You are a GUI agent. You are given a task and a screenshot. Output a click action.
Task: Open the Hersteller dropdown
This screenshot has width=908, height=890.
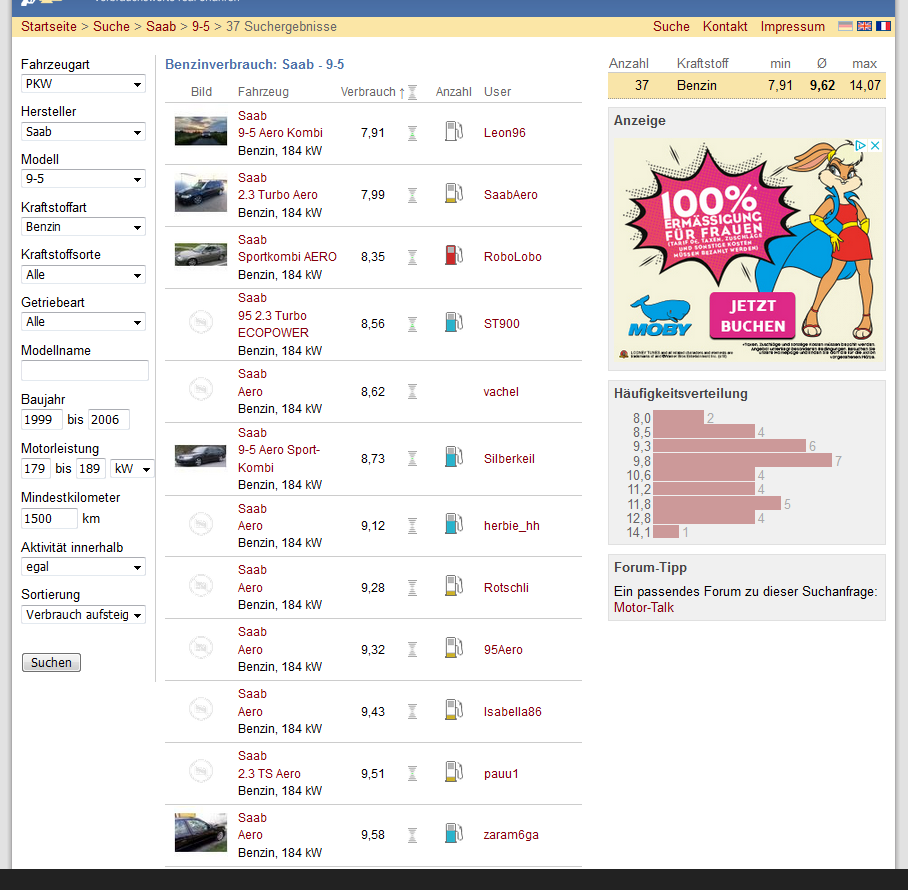(83, 132)
